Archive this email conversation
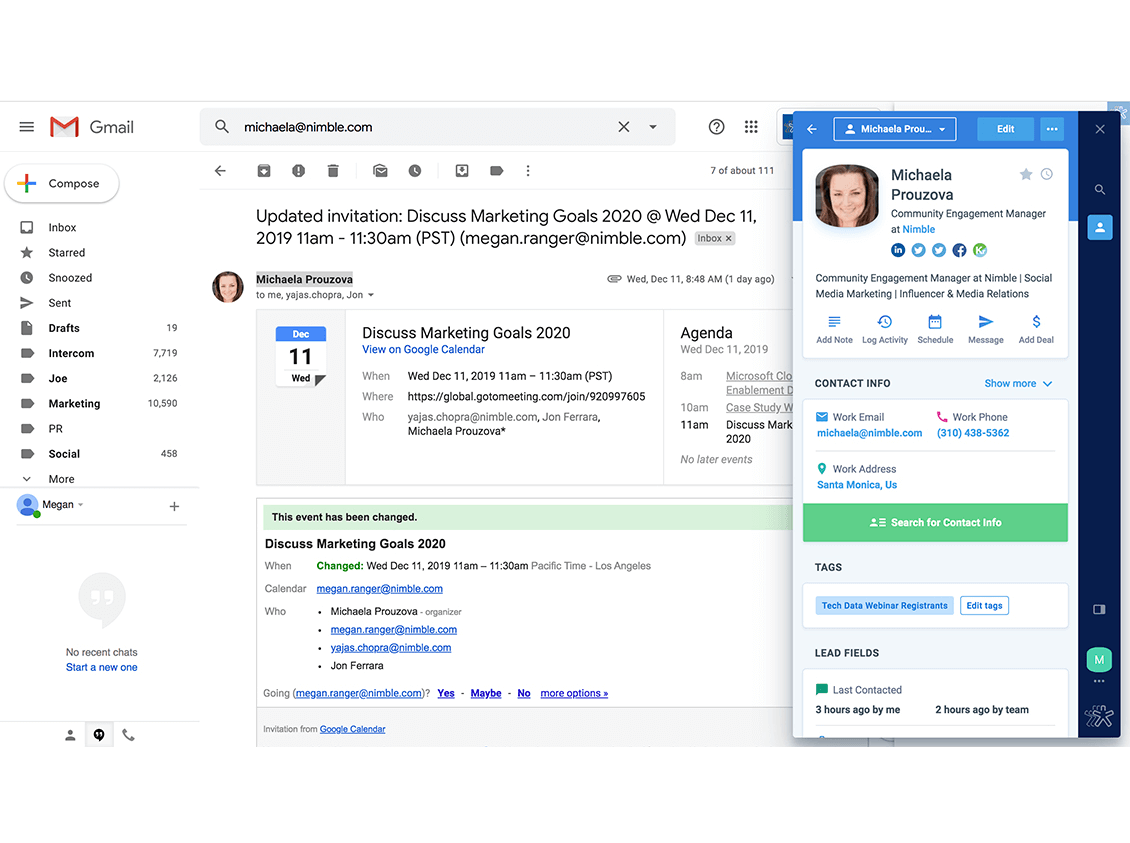 [264, 171]
